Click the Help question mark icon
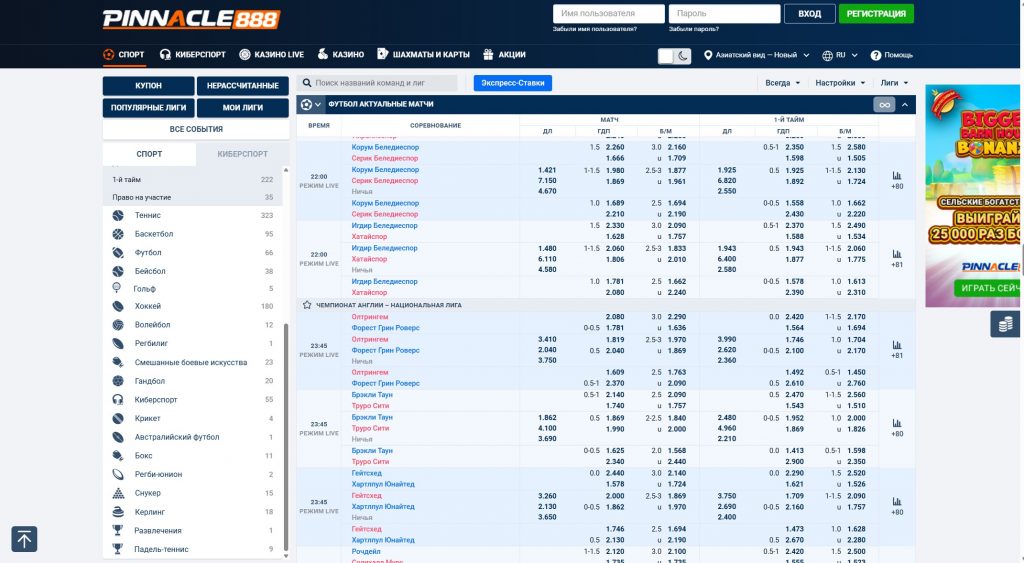Screen dimensions: 1024x563 876,55
